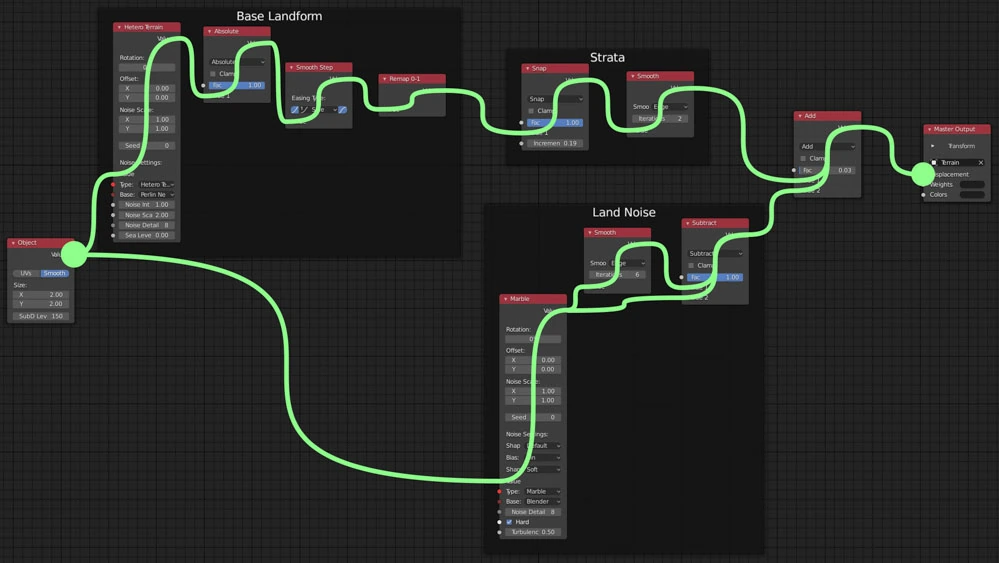Click the SubD Level field in Object node

click(41, 316)
